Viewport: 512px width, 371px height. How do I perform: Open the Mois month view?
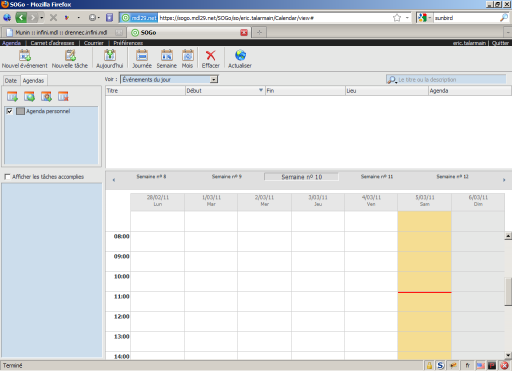coord(187,59)
